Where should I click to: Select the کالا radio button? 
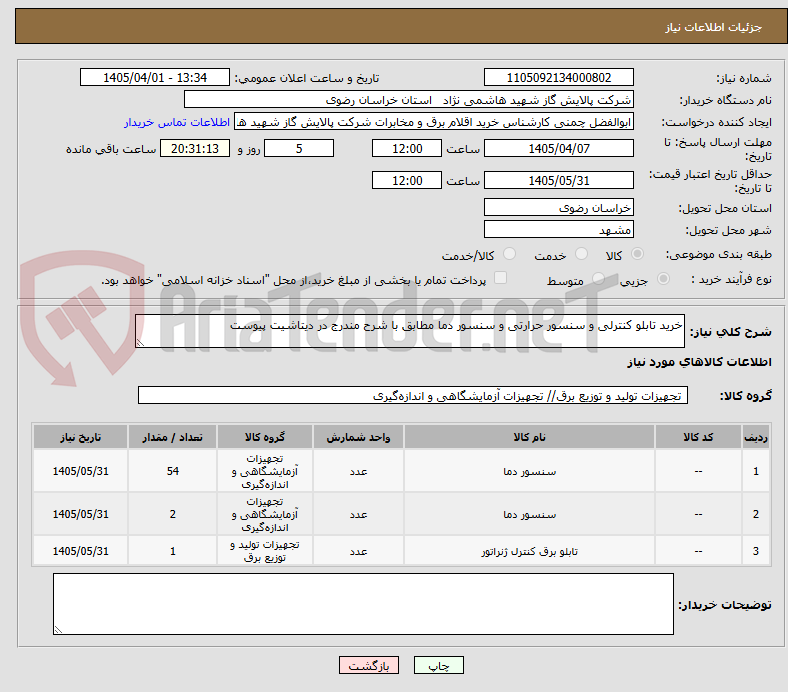[637, 254]
